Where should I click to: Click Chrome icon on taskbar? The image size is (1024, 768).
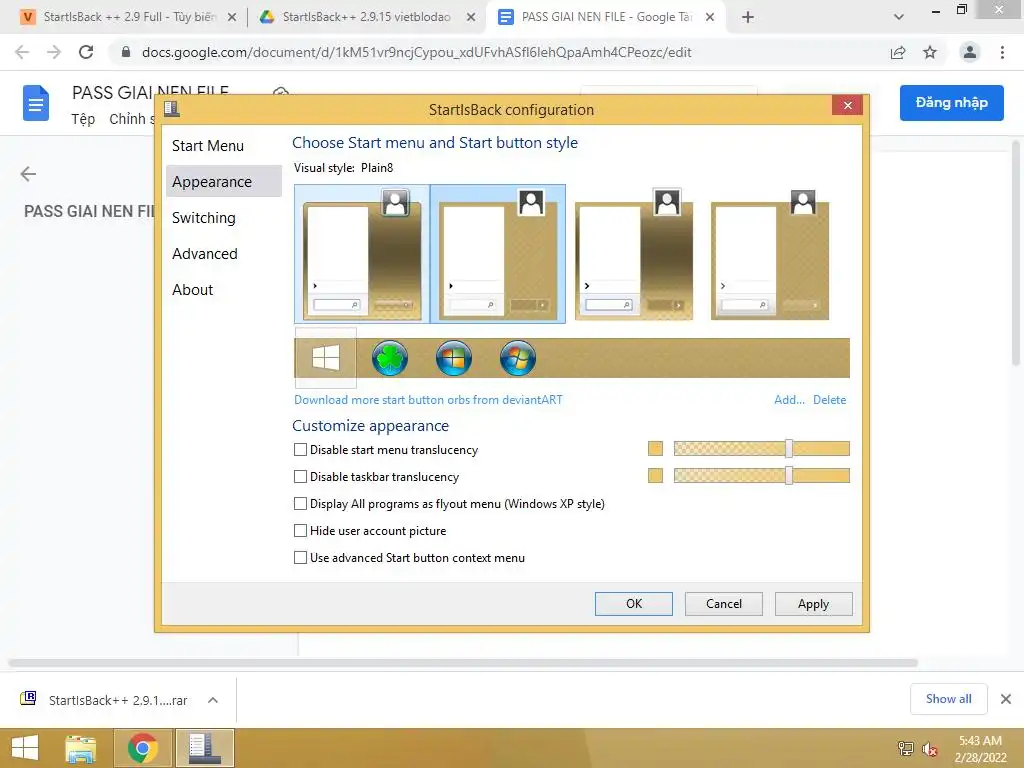(x=142, y=748)
